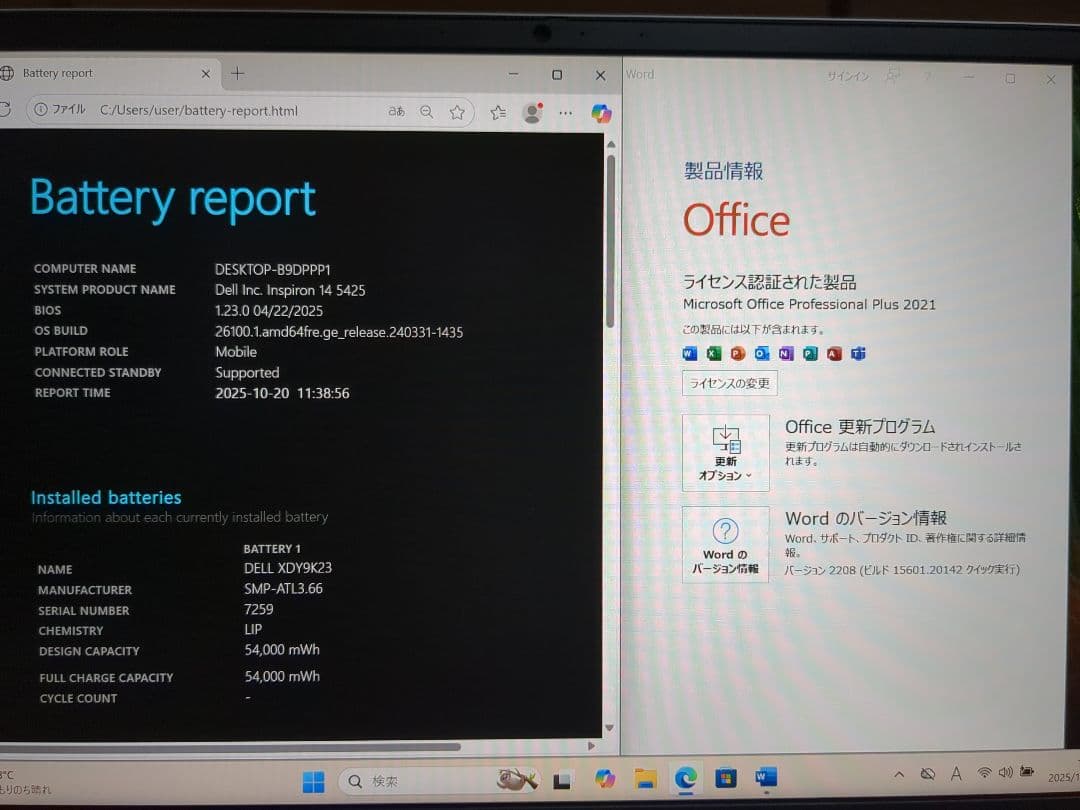Open the PowerPoint icon in the product list
Screen dimensions: 1080x810
click(x=737, y=353)
